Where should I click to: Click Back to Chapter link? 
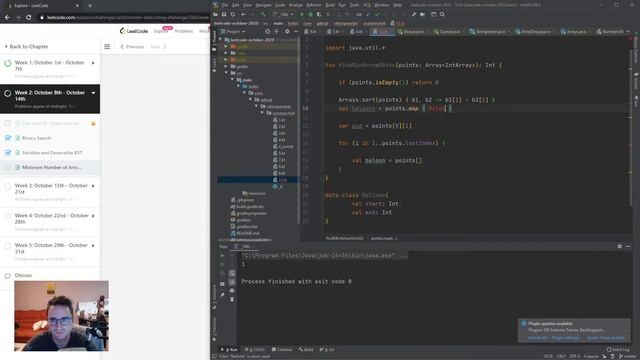26,47
